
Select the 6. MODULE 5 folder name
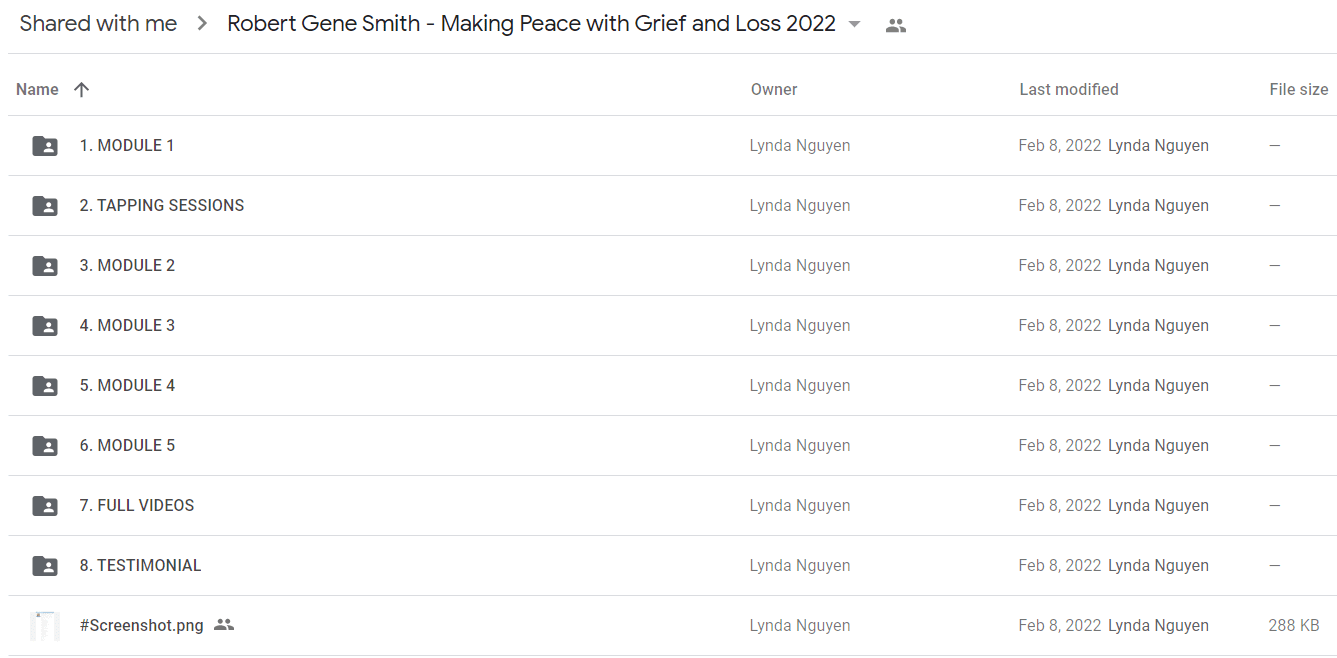coord(127,446)
